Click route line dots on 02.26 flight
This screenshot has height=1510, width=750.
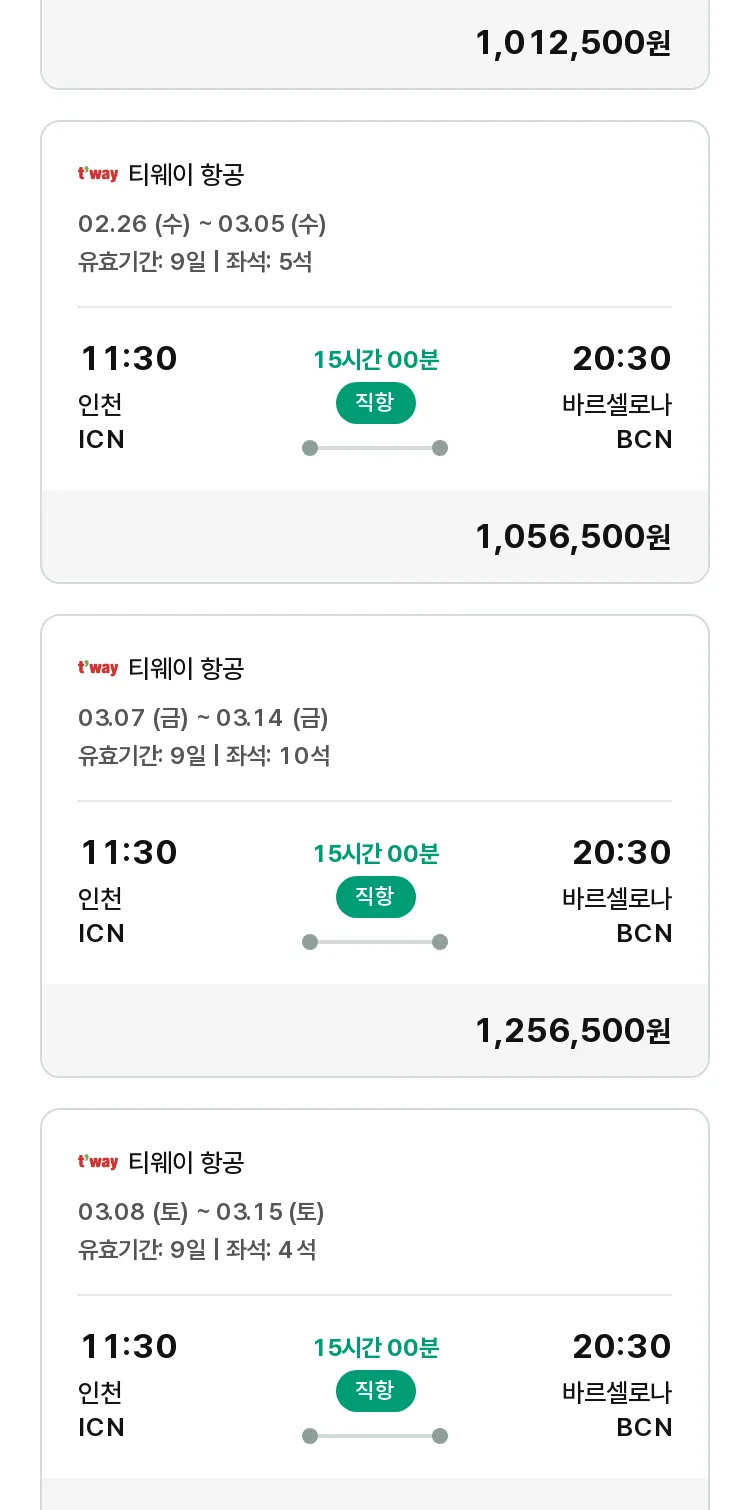[375, 448]
